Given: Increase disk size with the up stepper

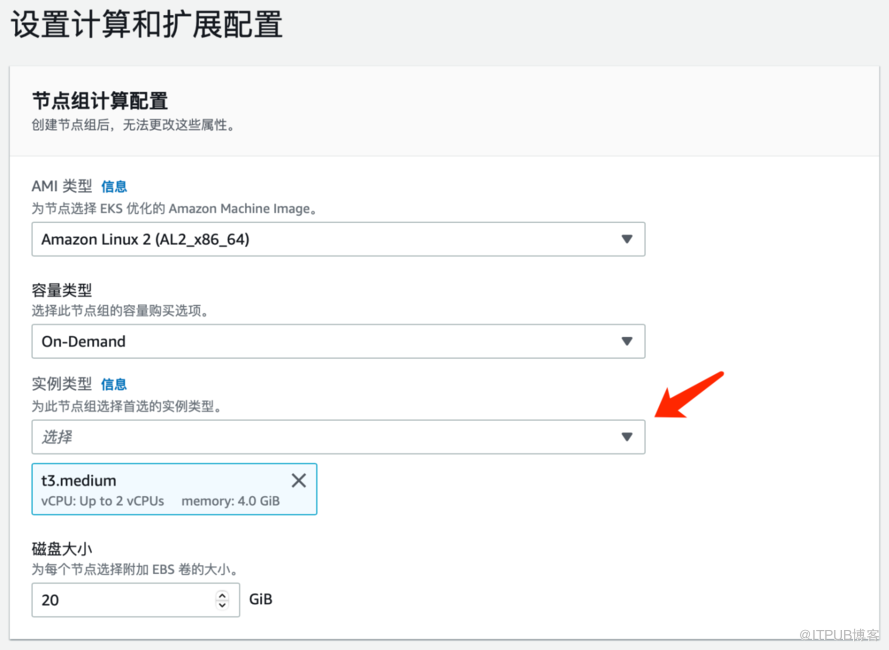Looking at the screenshot, I should (222, 595).
